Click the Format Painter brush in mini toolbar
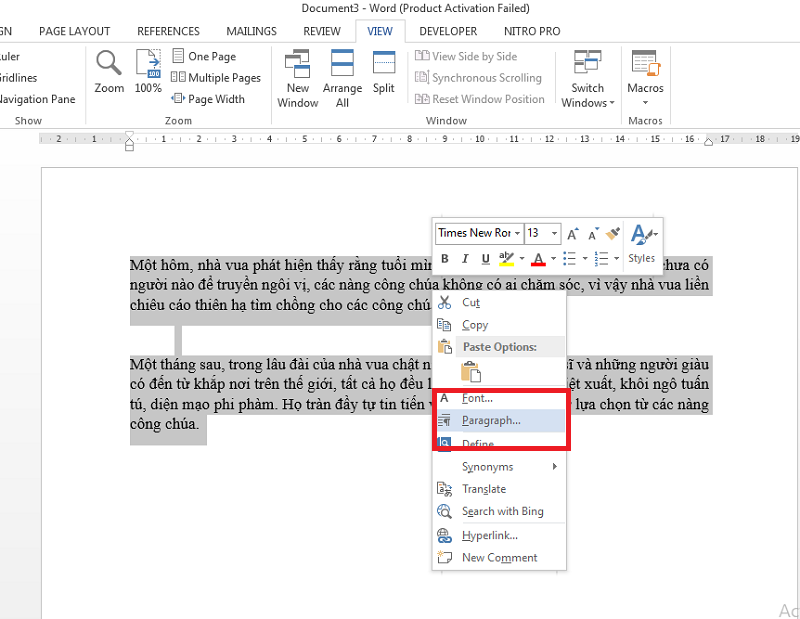Image resolution: width=800 pixels, height=619 pixels. point(612,234)
